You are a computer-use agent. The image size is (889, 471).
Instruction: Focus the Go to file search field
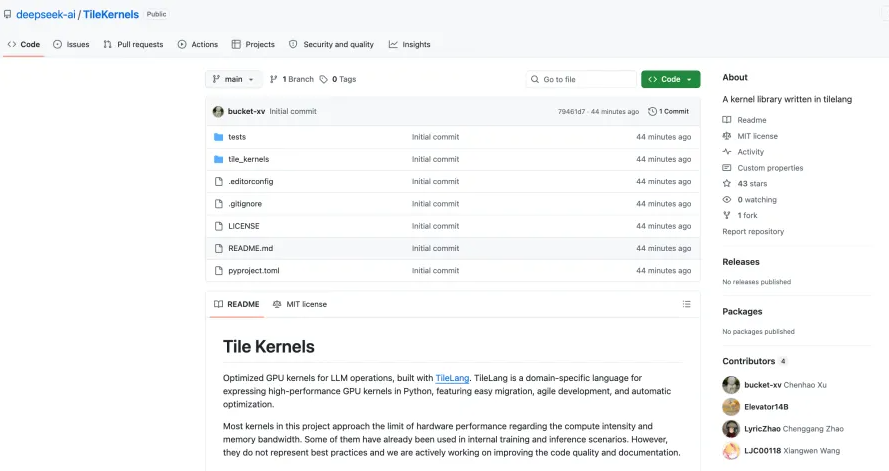(581, 79)
